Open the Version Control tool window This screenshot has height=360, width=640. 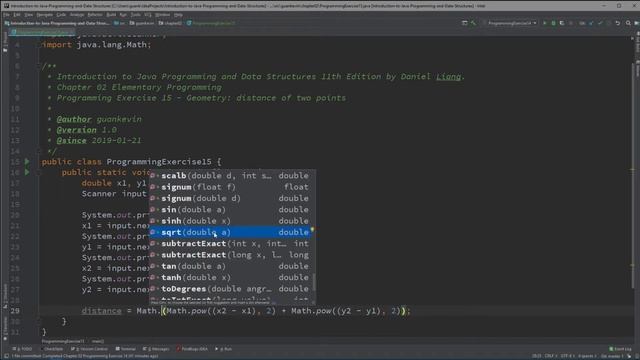89,349
